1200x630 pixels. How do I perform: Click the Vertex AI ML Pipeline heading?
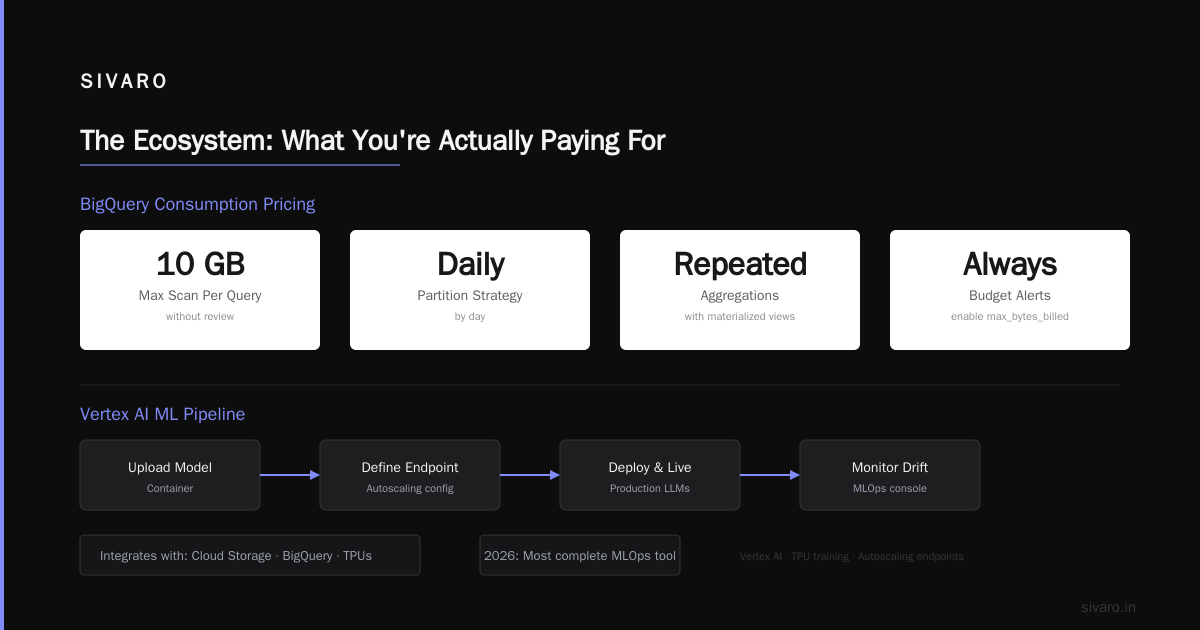[x=163, y=414]
